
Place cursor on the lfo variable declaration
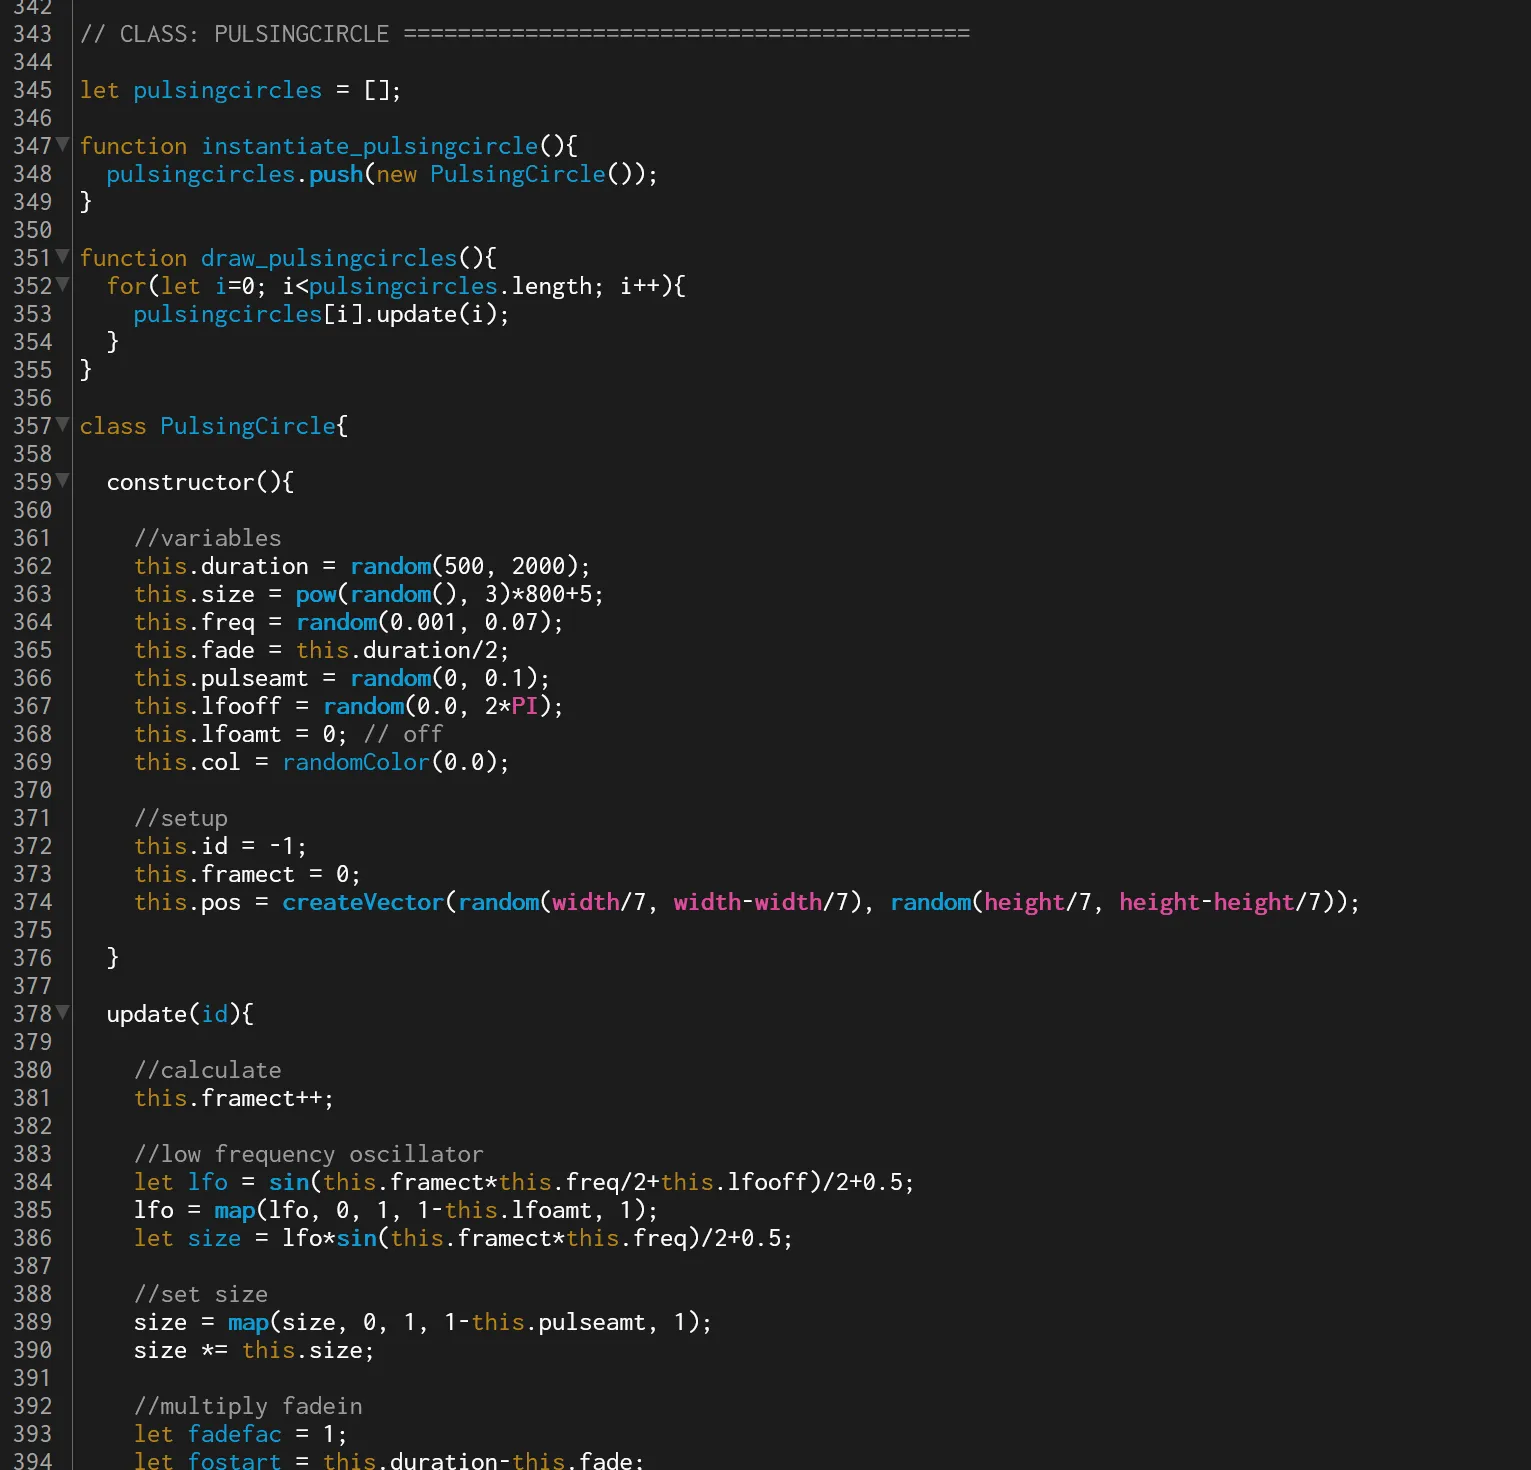[208, 1181]
